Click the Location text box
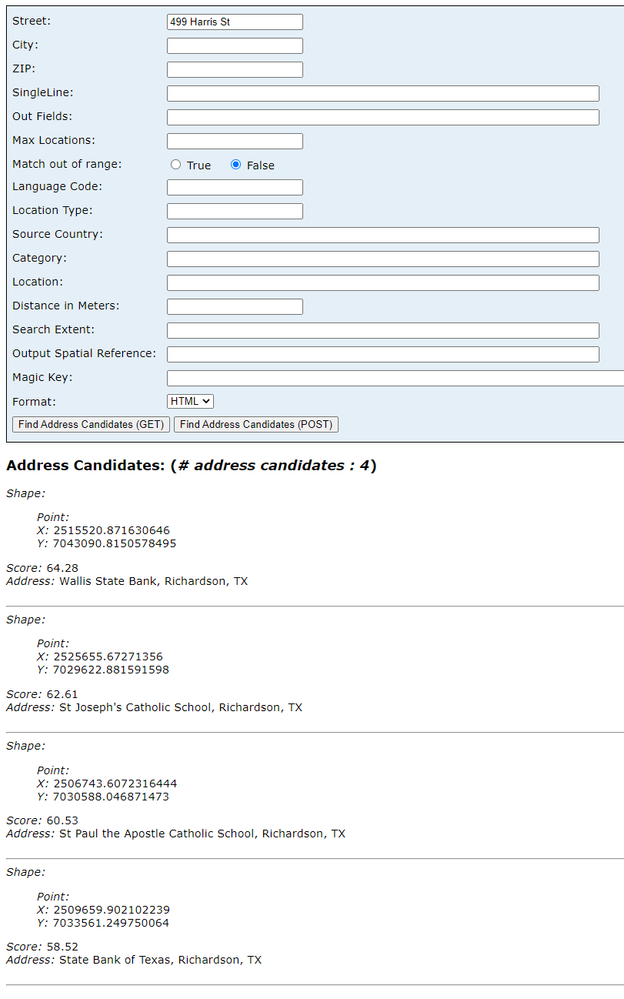The height and width of the screenshot is (999, 624). (383, 283)
